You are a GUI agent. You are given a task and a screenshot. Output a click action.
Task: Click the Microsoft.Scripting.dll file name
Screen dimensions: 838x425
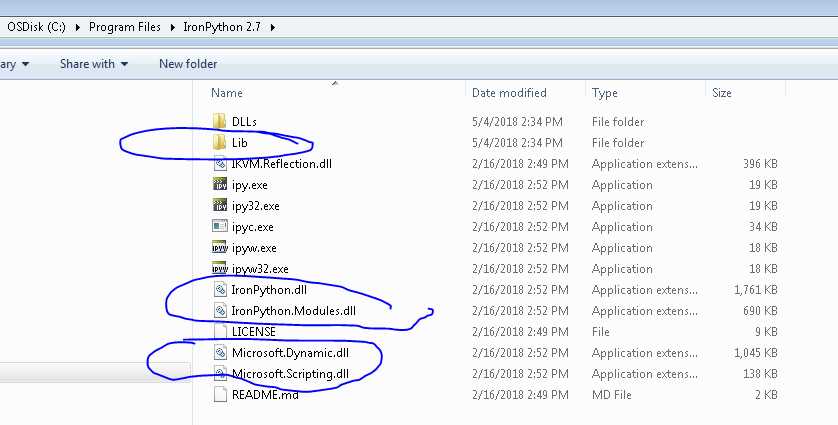[x=290, y=374]
